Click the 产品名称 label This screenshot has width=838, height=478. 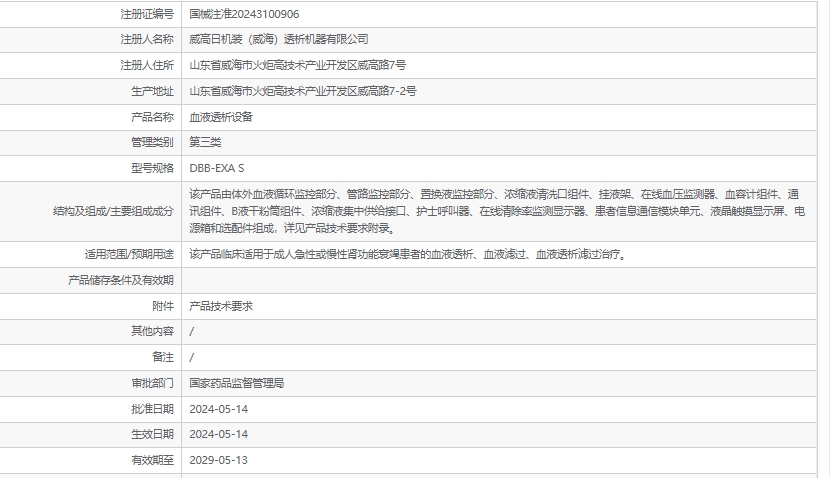click(152, 117)
